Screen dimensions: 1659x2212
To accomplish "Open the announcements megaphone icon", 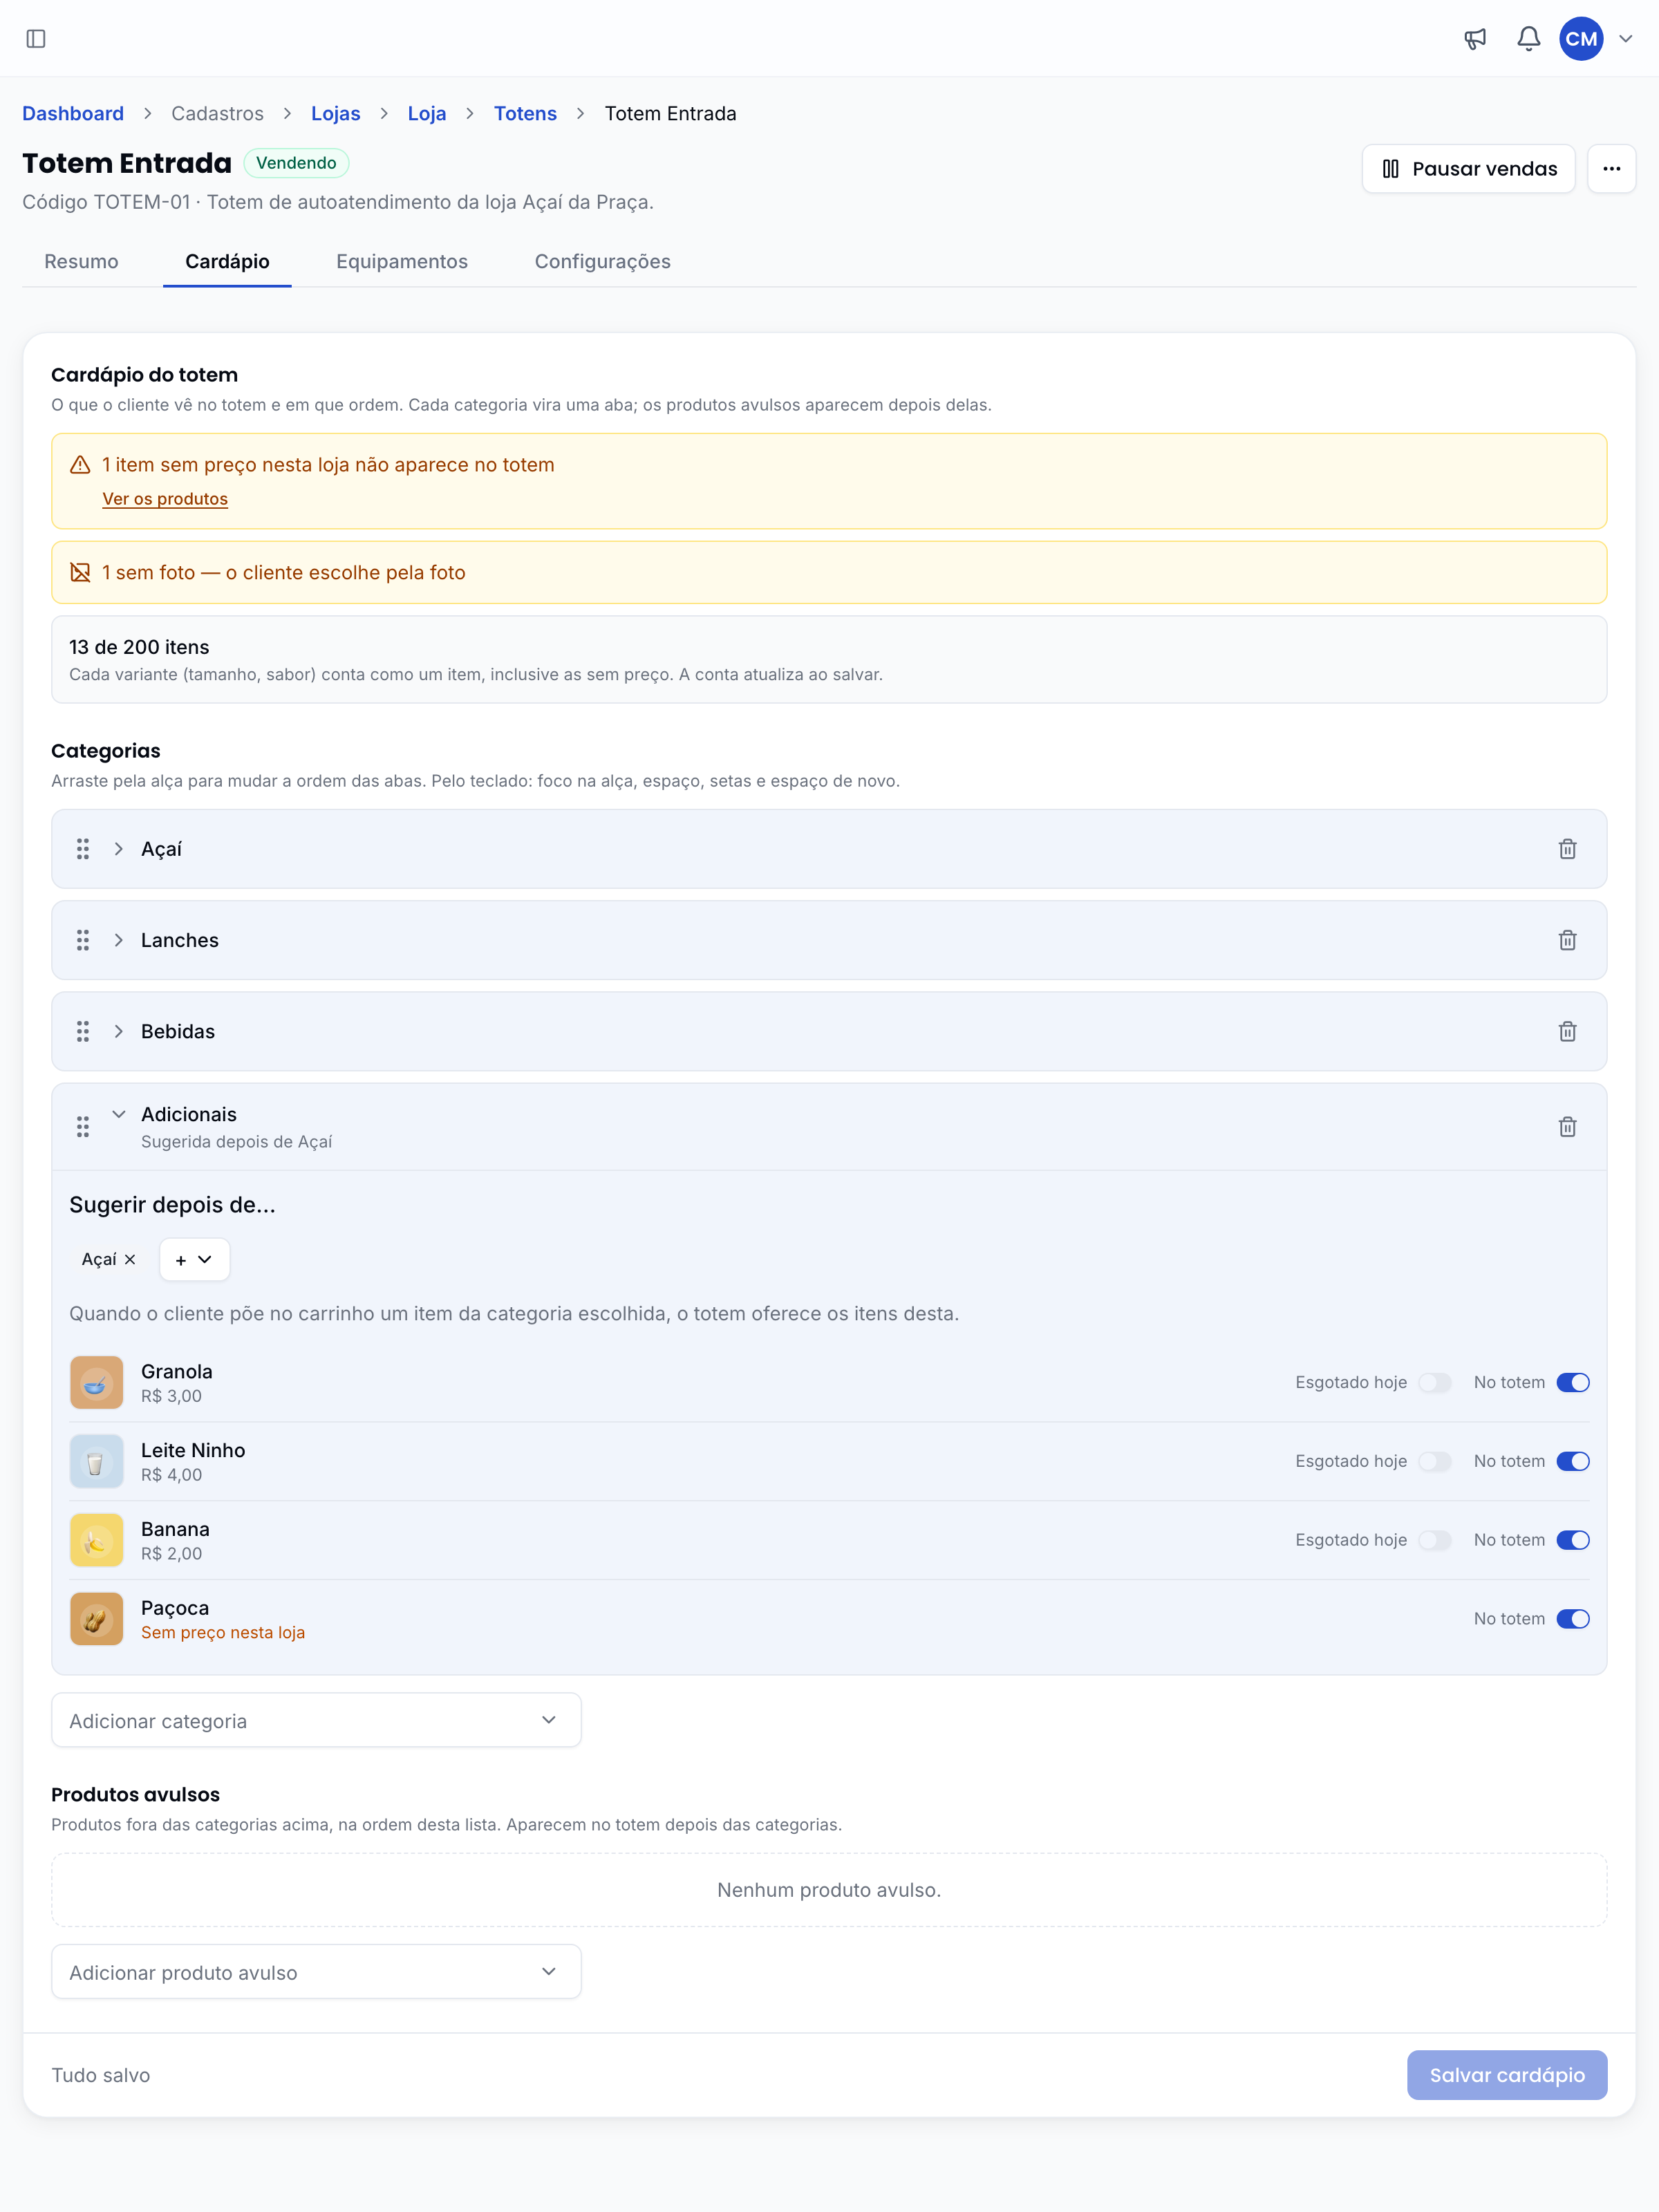I will 1475,39.
